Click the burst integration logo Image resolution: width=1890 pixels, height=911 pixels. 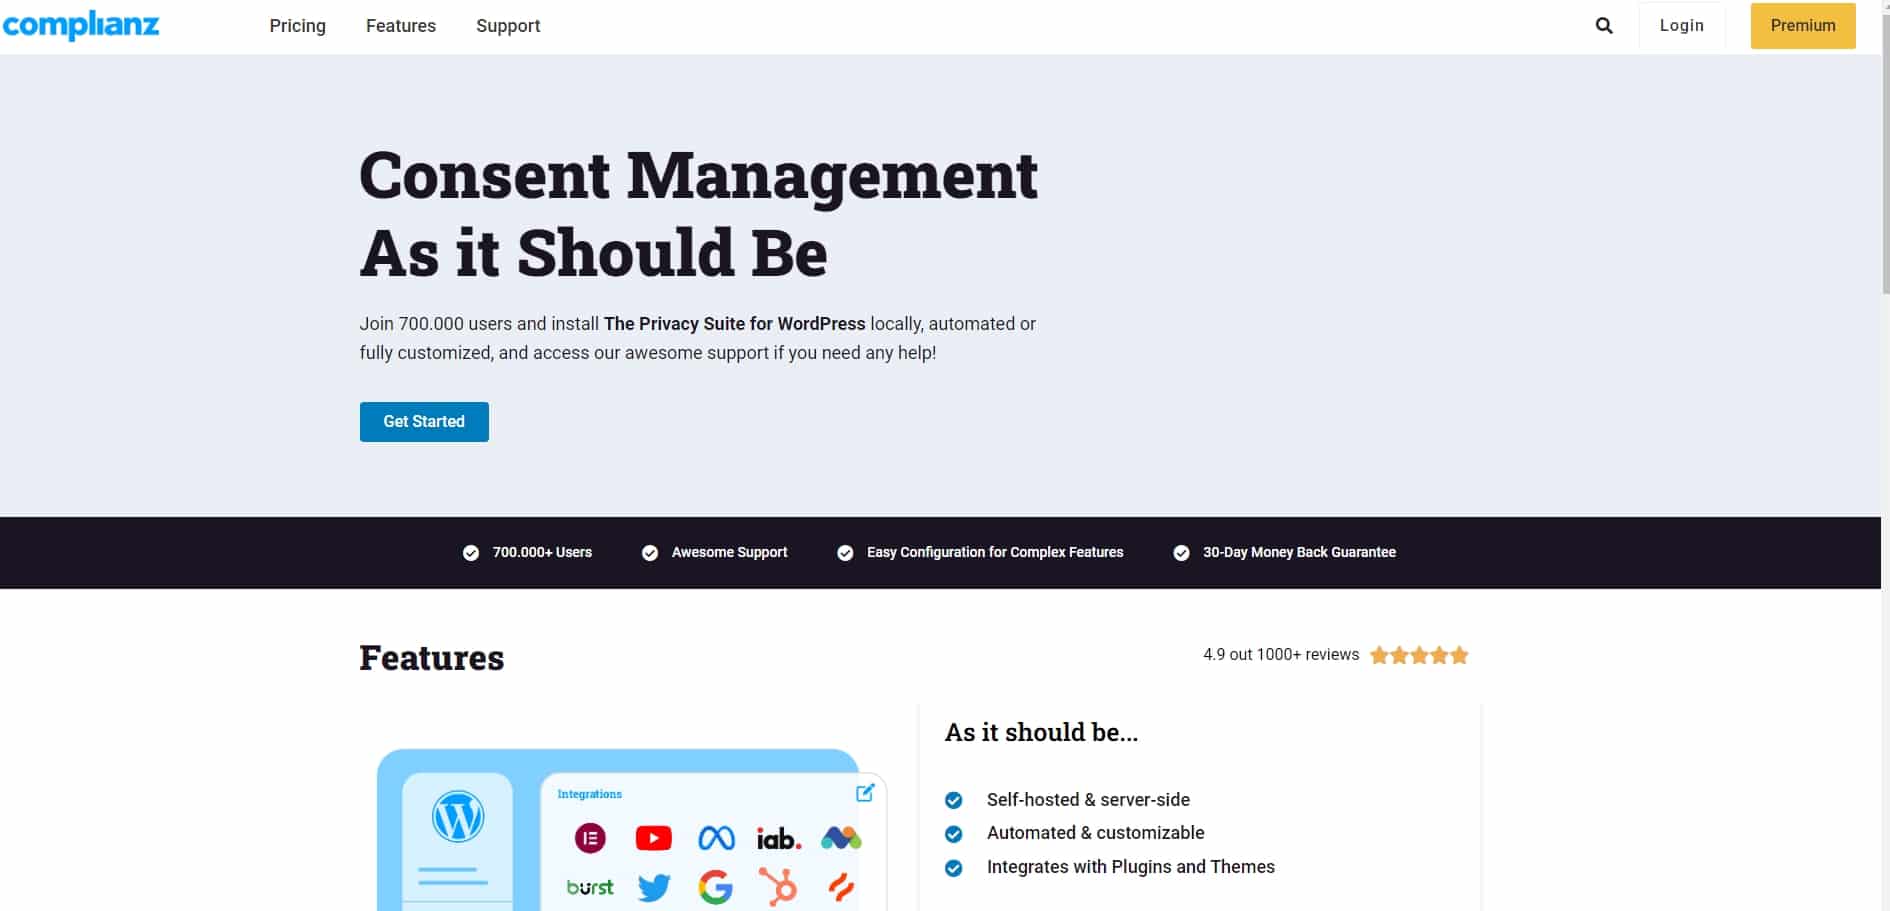[x=590, y=887]
